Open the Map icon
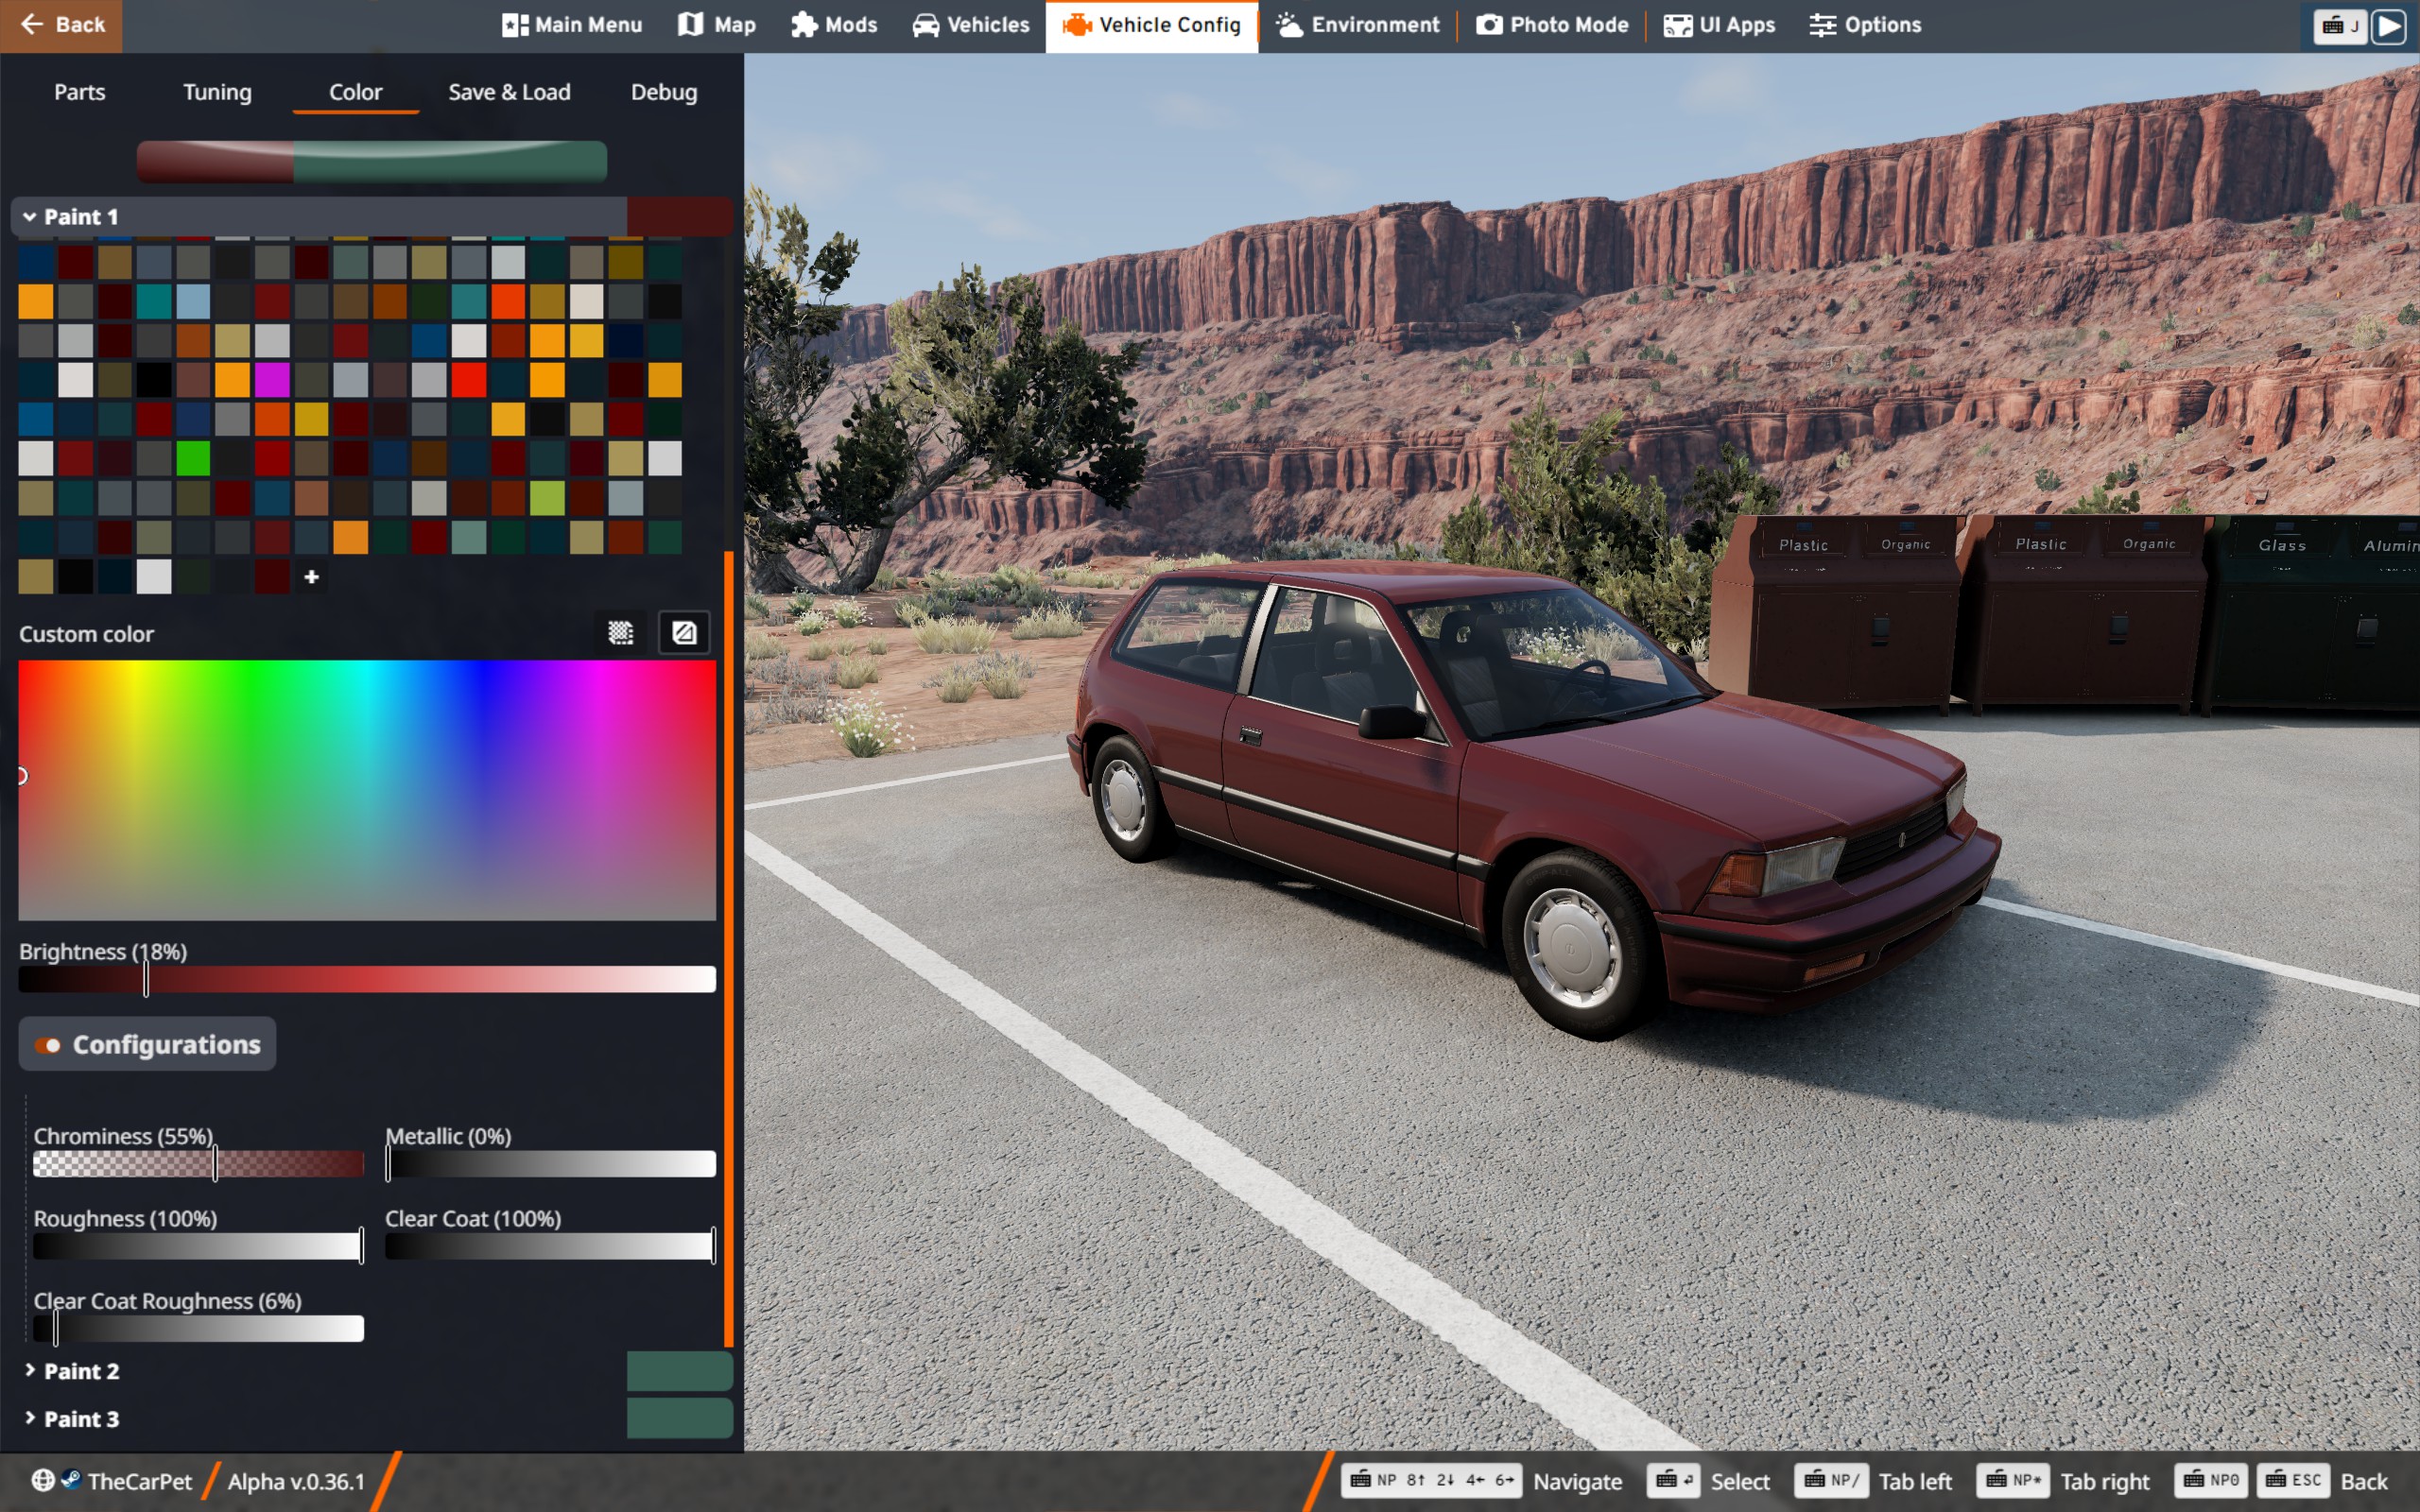The height and width of the screenshot is (1512, 2420). click(x=691, y=25)
